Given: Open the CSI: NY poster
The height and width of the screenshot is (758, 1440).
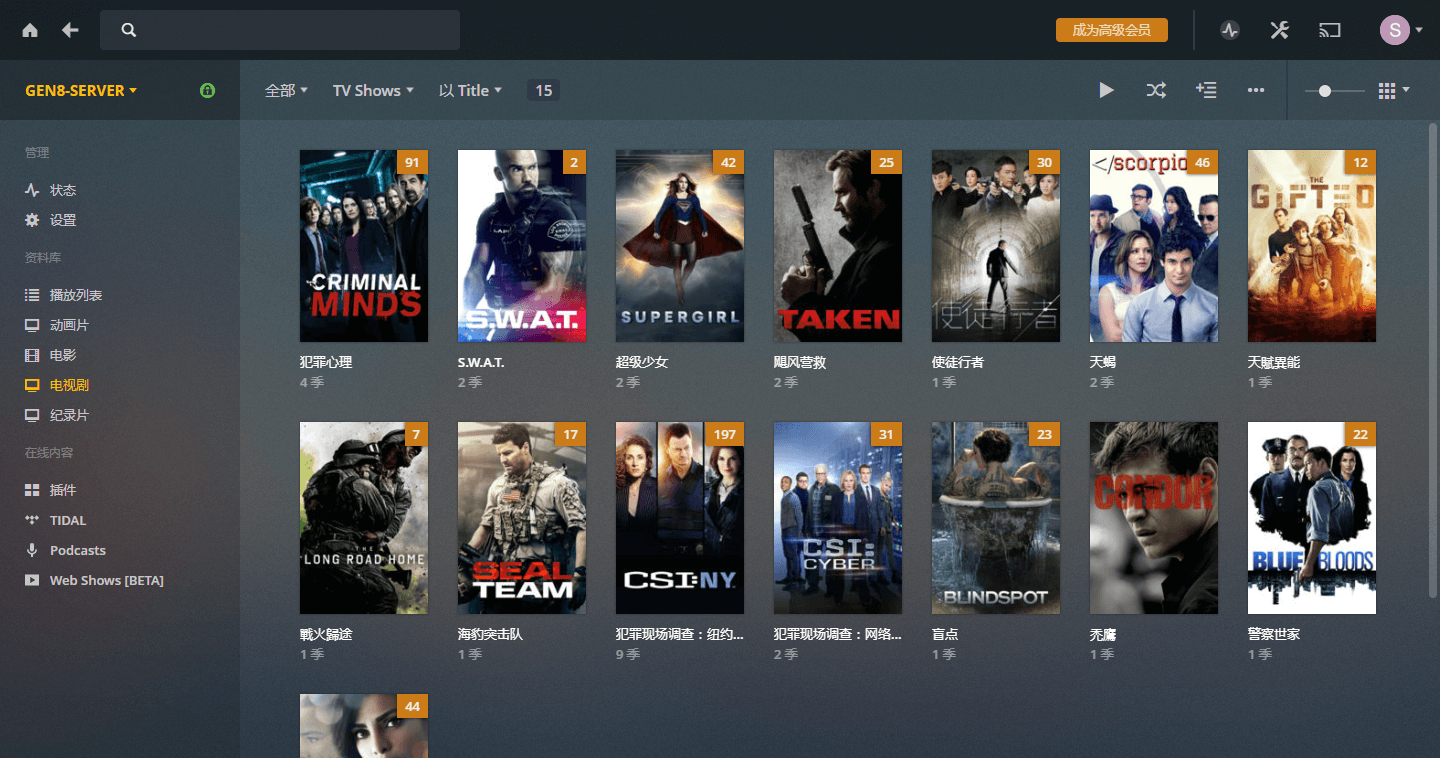Looking at the screenshot, I should 680,518.
